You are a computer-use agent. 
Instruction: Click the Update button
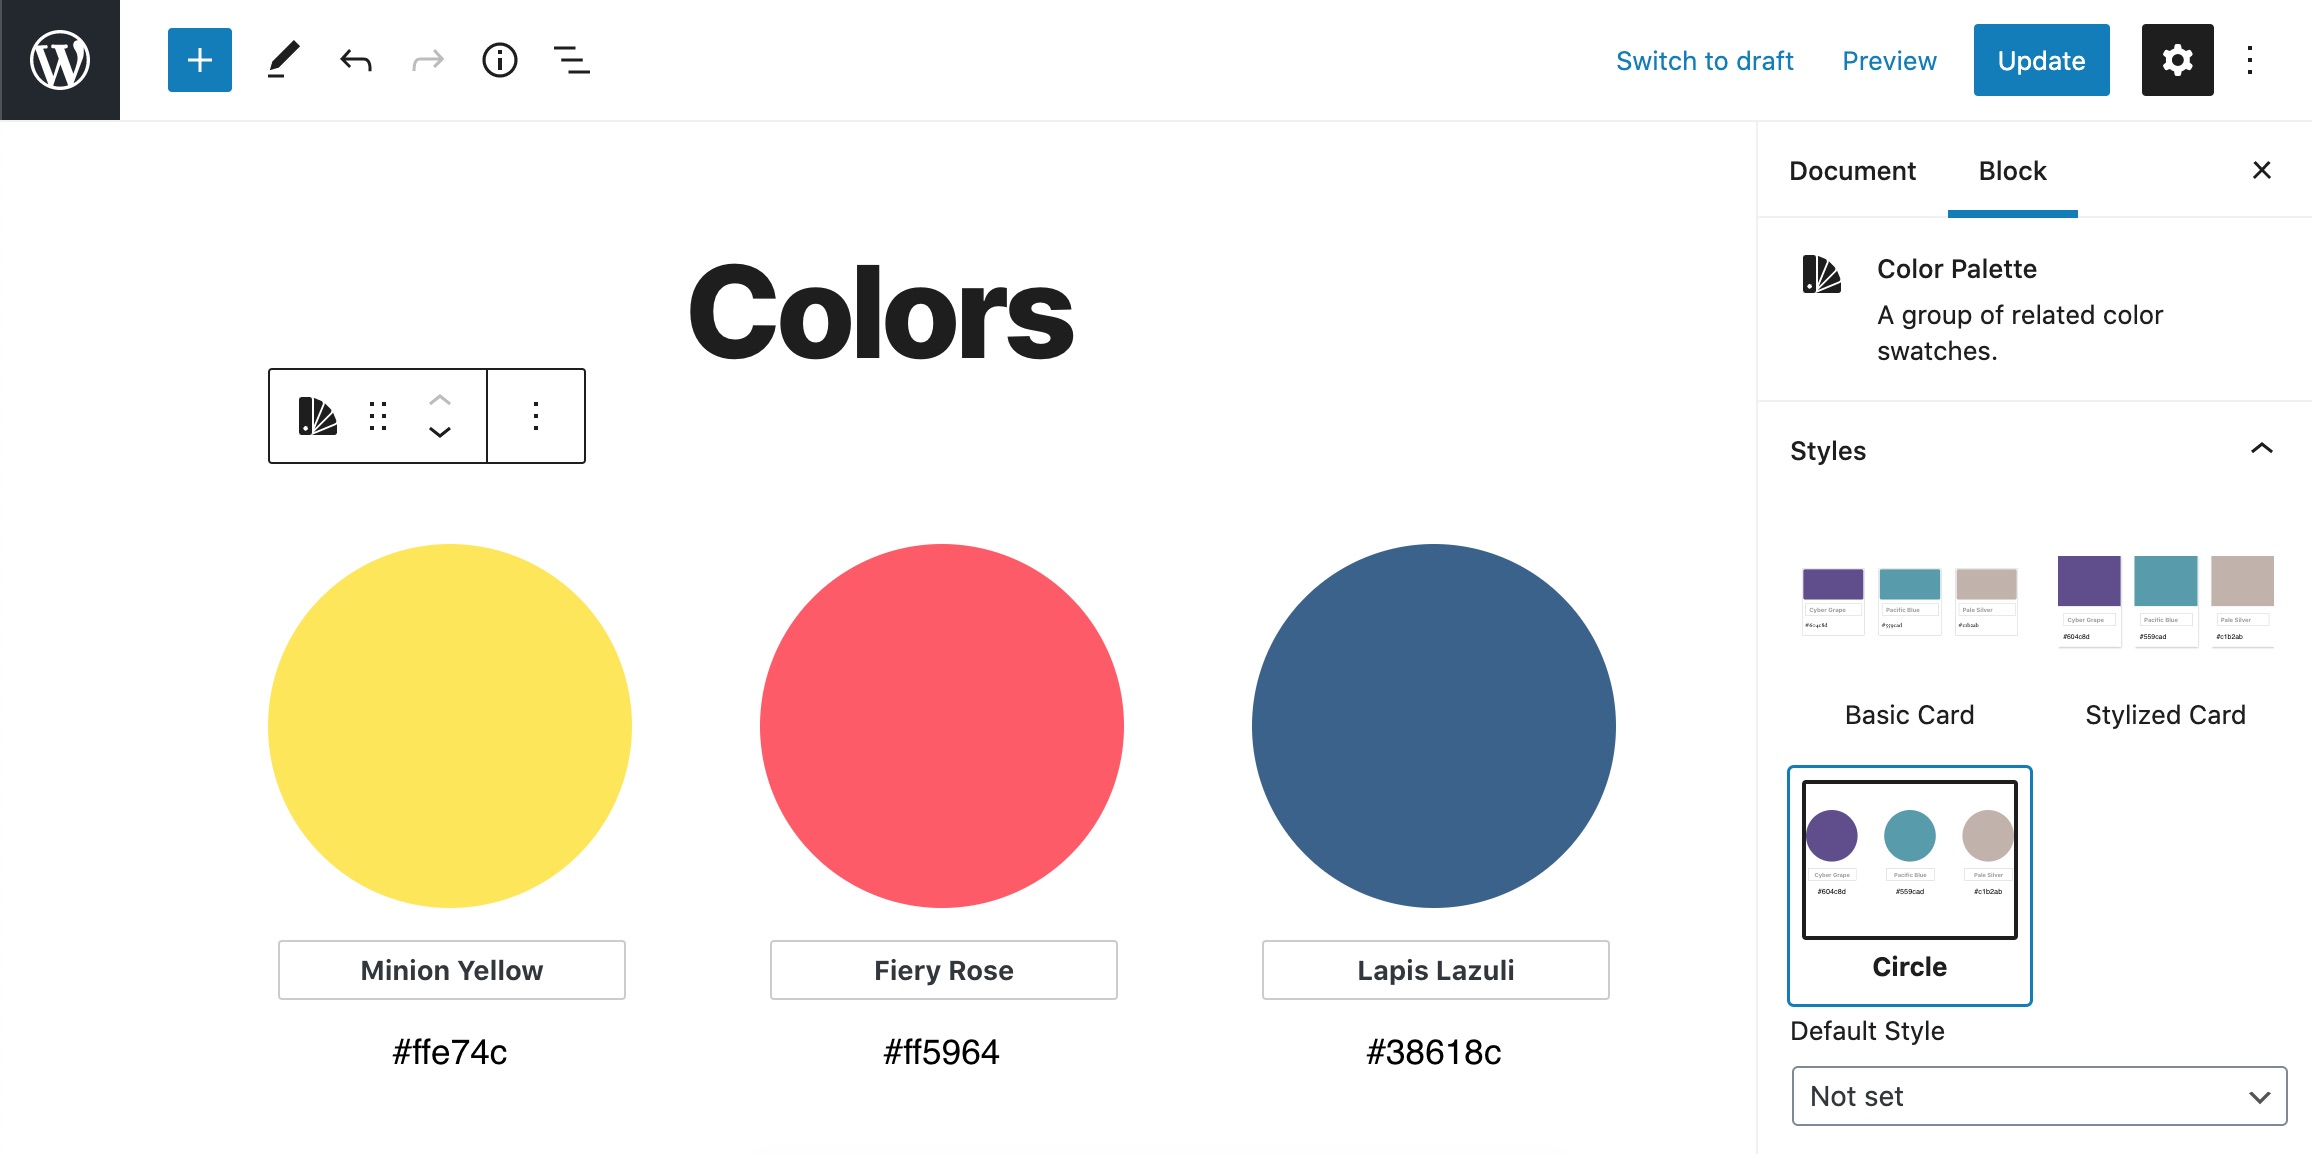(2041, 60)
